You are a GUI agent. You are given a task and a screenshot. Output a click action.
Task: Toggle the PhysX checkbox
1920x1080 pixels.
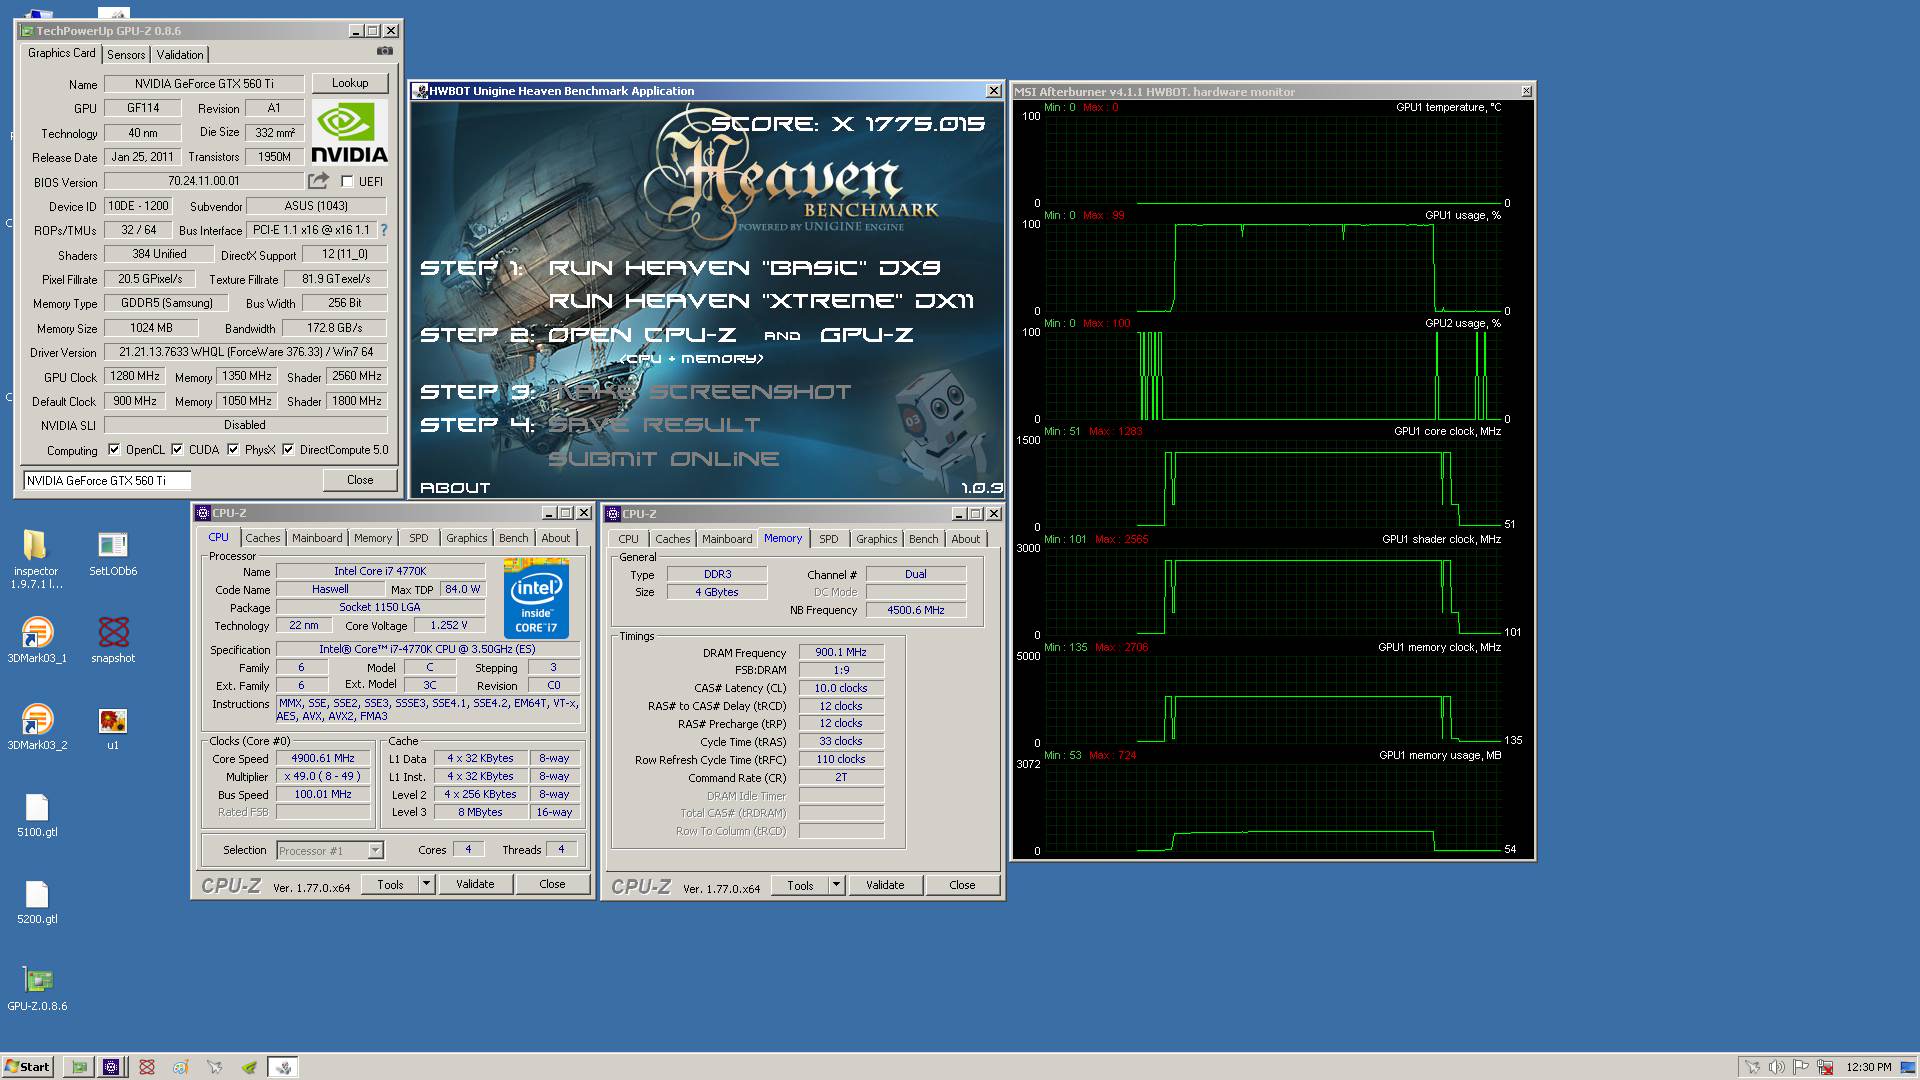pyautogui.click(x=233, y=450)
